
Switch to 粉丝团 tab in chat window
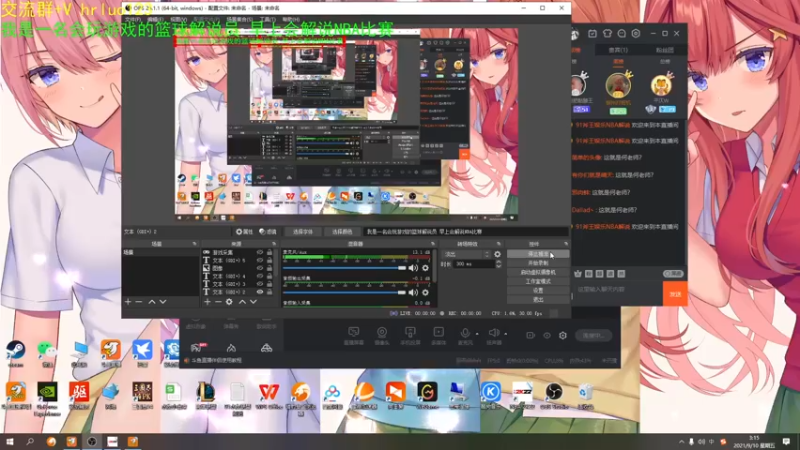[664, 50]
